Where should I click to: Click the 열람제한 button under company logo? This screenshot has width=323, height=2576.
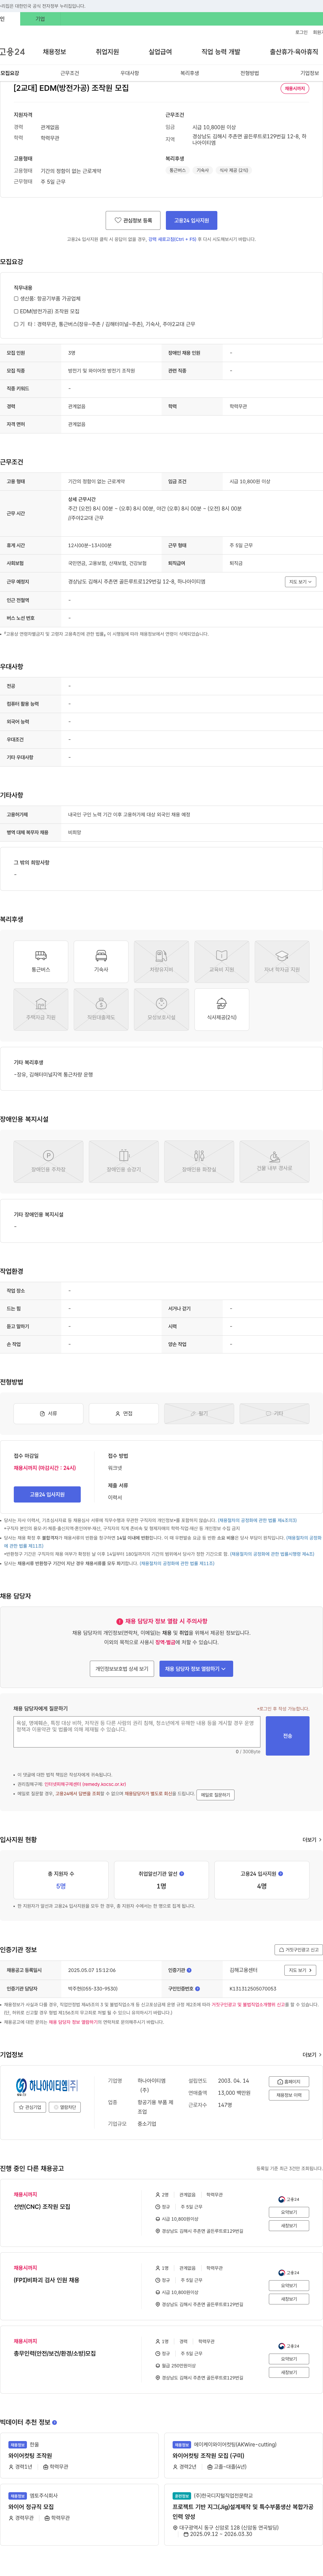(x=65, y=2107)
